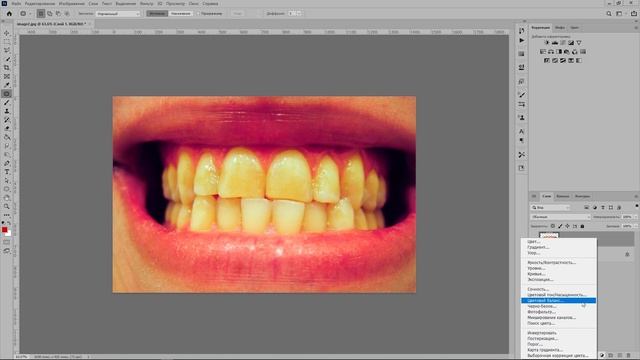
Task: Toggle lock transparent pixels
Action: [553, 226]
